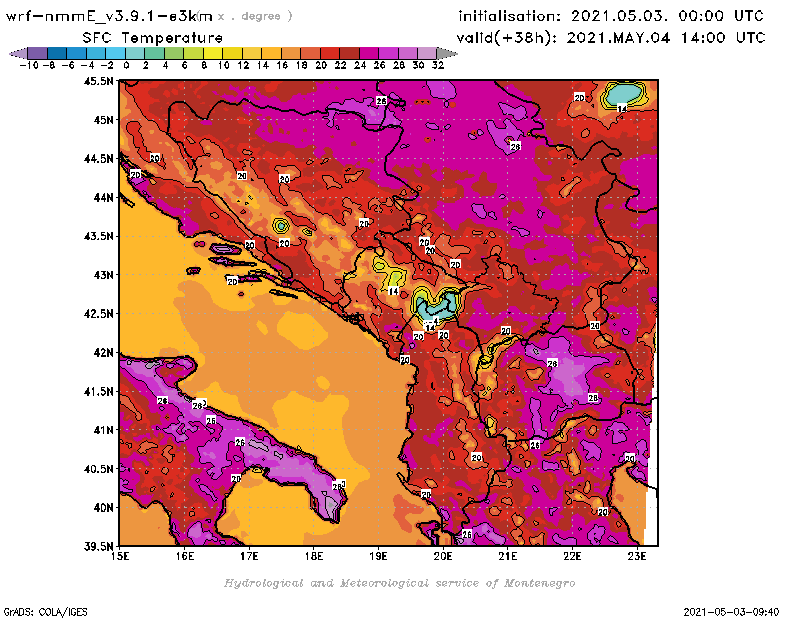The width and height of the screenshot is (800, 618).
Task: Click the '40N' latitude label
Action: pos(103,508)
